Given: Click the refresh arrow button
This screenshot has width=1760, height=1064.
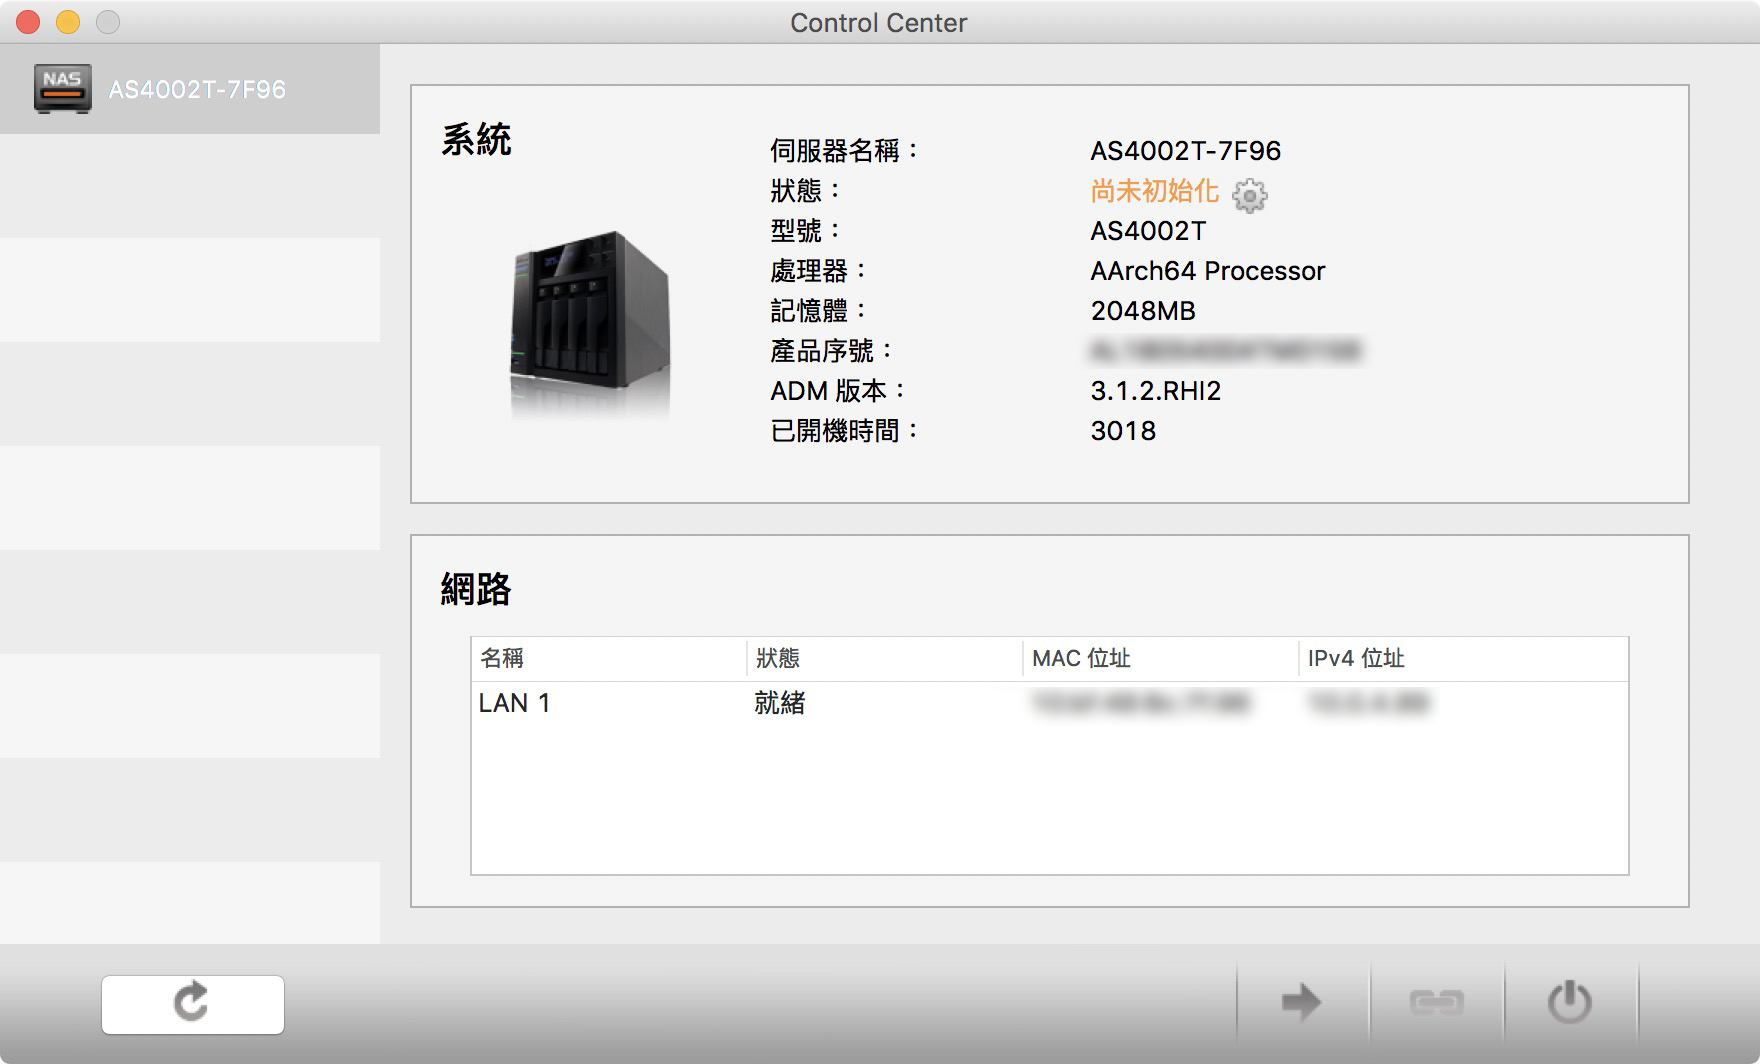Looking at the screenshot, I should click(x=192, y=1004).
